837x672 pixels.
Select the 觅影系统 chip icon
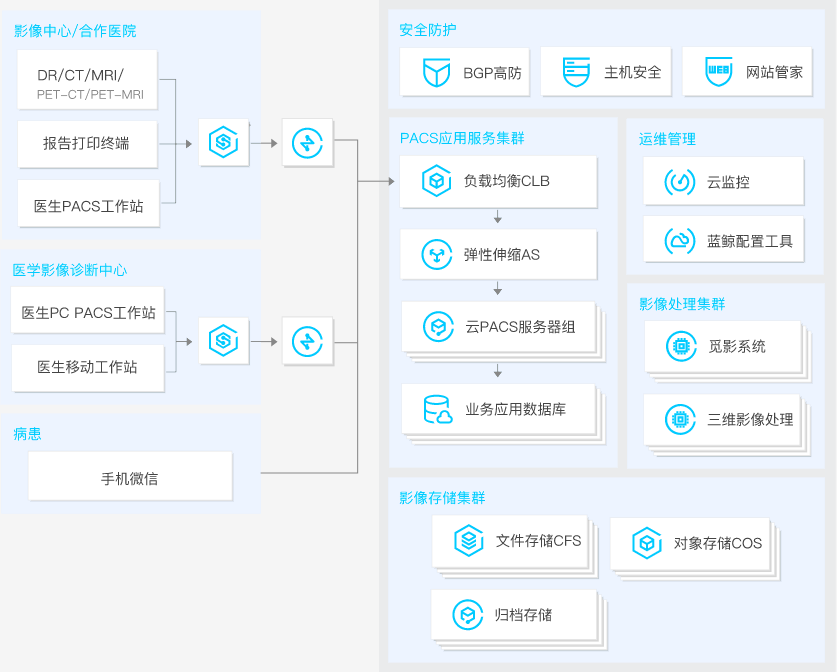click(x=681, y=347)
